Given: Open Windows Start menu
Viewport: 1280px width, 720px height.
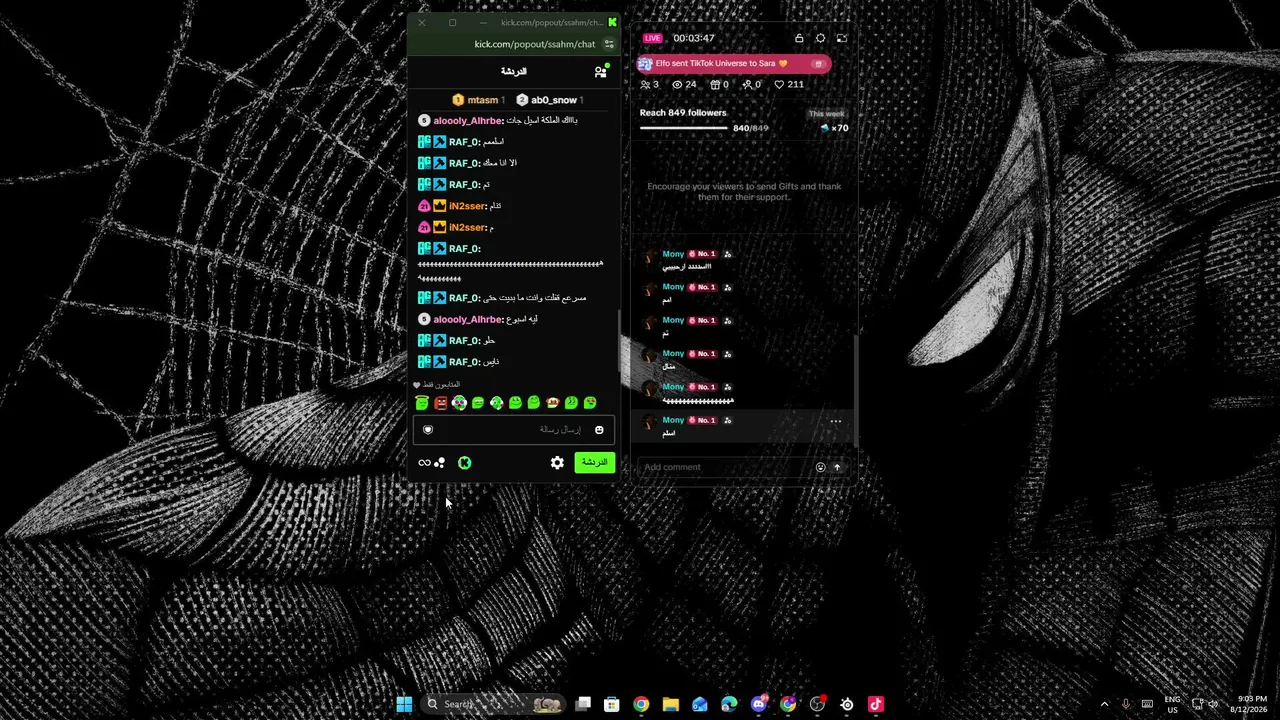Looking at the screenshot, I should [404, 704].
